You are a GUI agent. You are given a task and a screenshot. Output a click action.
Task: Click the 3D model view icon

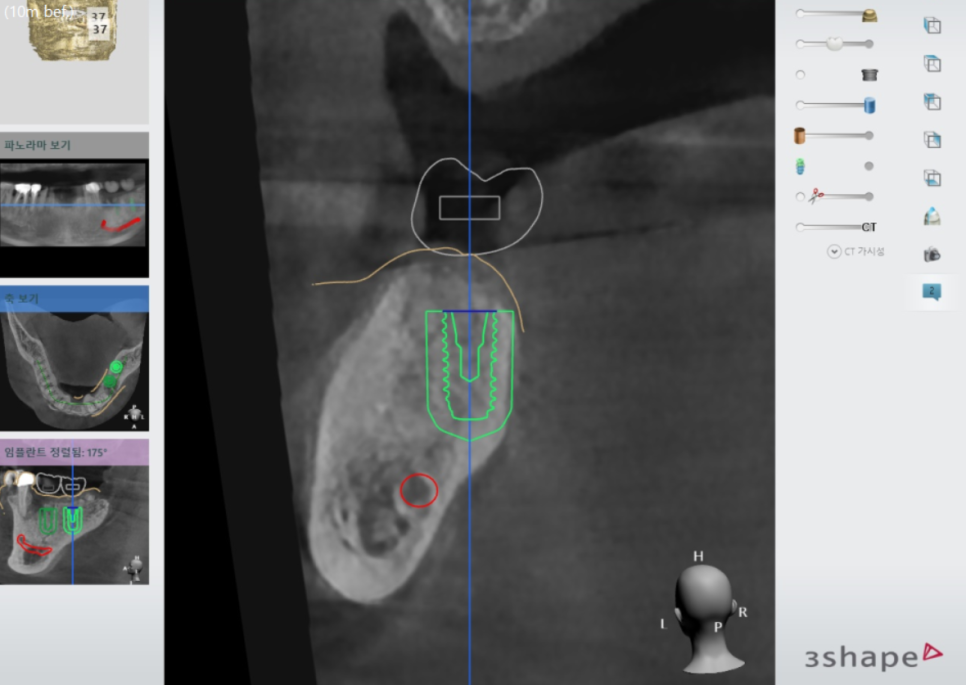pyautogui.click(x=931, y=215)
